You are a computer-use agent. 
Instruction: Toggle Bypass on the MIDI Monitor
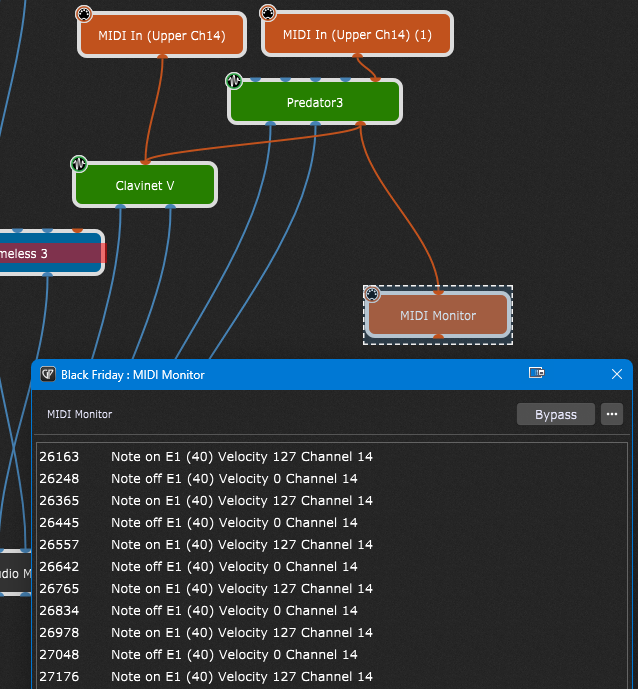[x=555, y=414]
